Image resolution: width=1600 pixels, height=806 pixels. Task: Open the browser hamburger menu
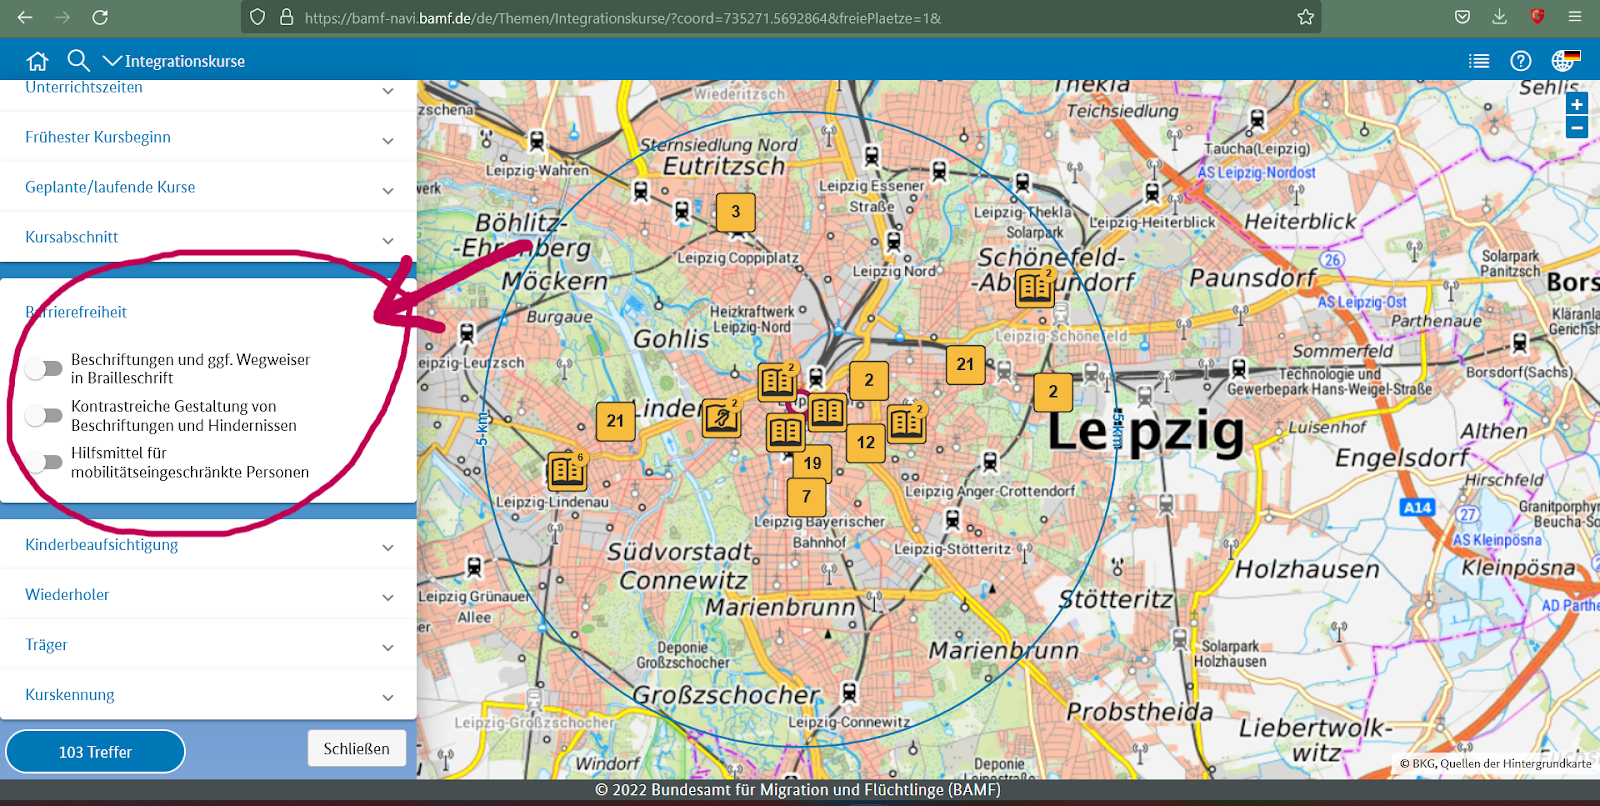1575,17
